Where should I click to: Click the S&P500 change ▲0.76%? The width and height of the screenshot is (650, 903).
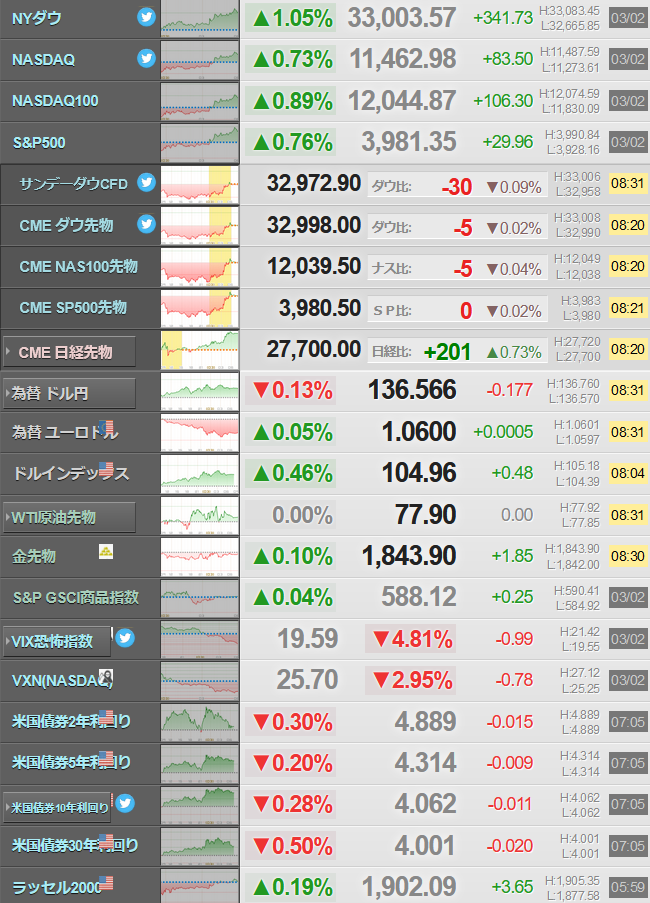[x=292, y=142]
